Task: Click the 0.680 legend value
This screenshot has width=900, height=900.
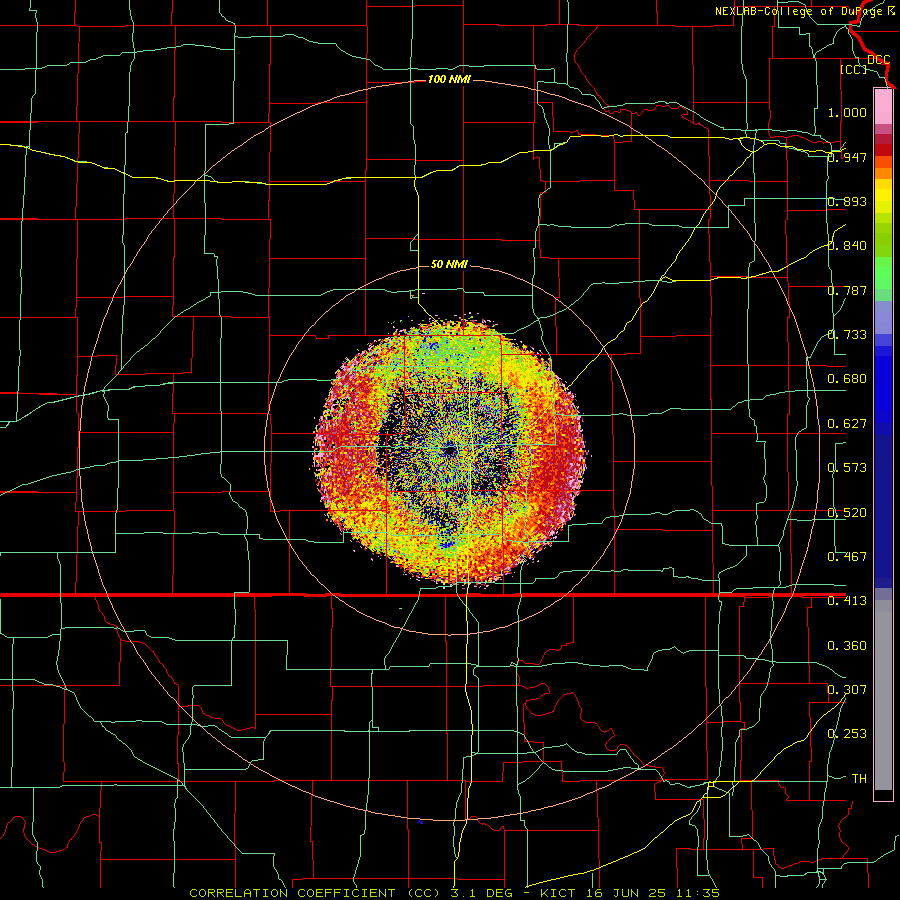Action: (847, 379)
